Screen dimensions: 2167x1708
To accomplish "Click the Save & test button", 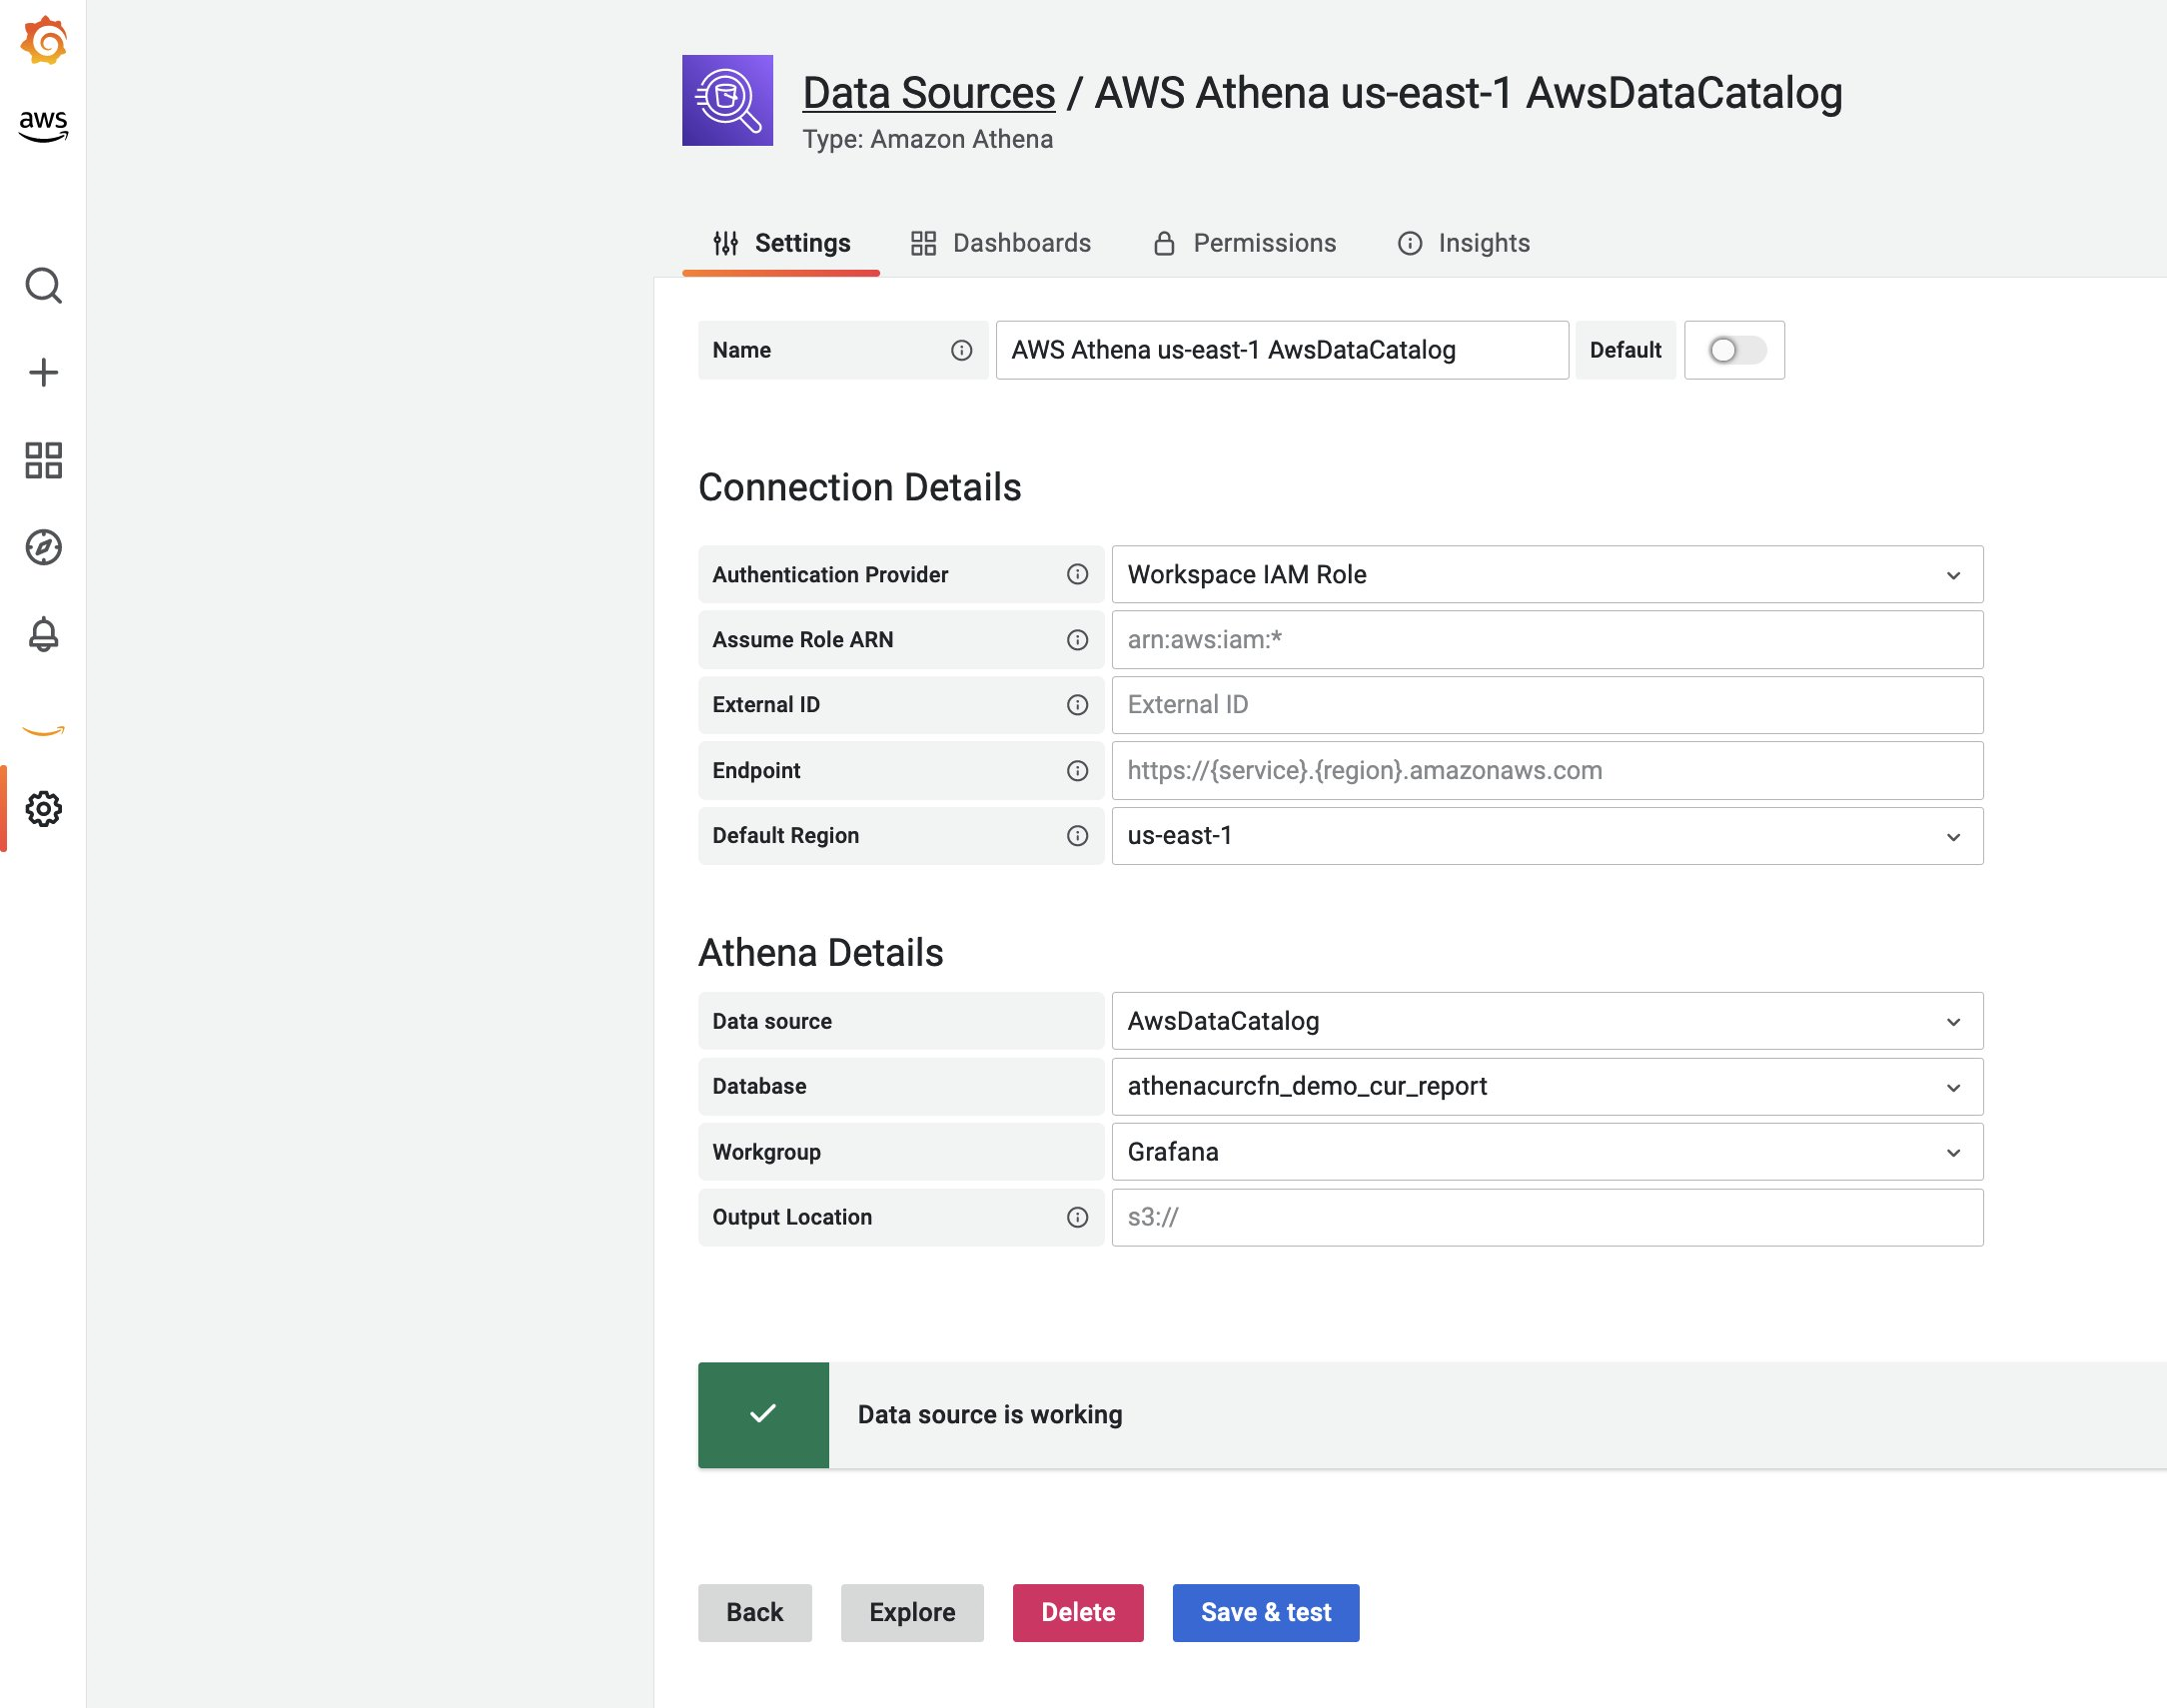I will point(1265,1612).
